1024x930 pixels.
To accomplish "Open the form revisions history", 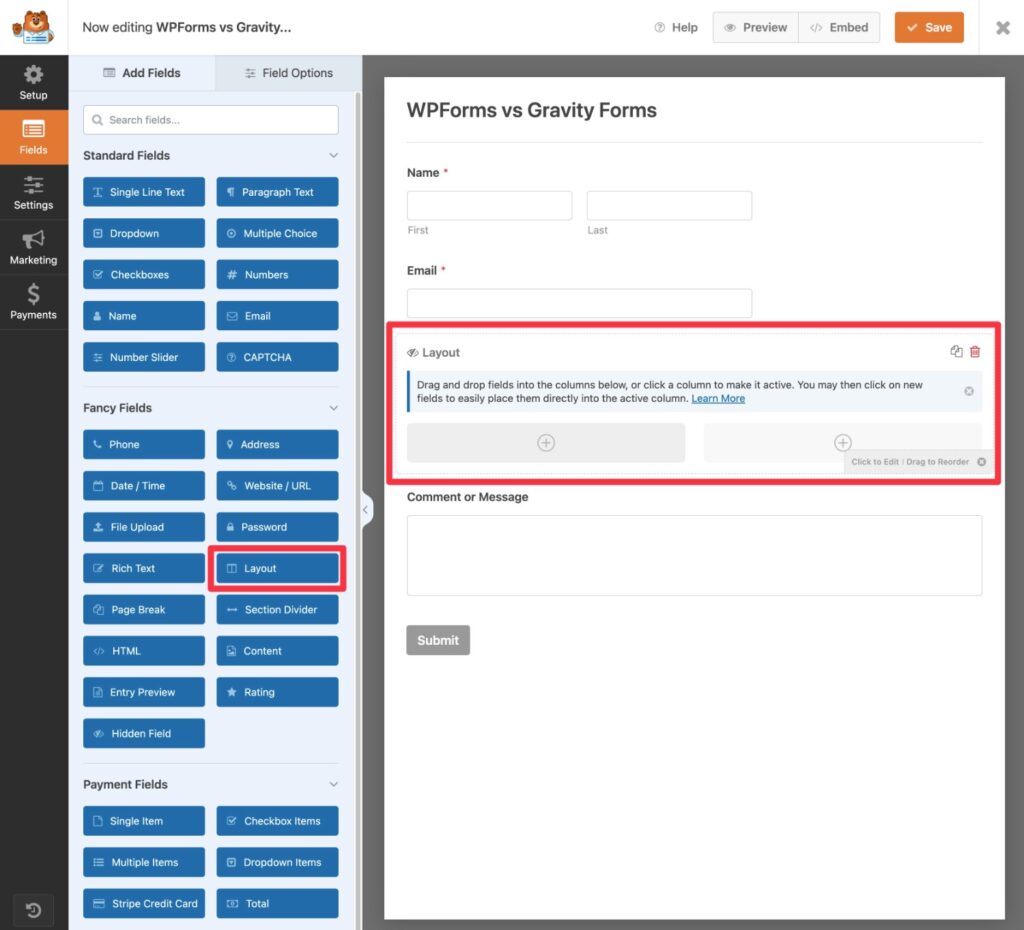I will click(x=34, y=910).
